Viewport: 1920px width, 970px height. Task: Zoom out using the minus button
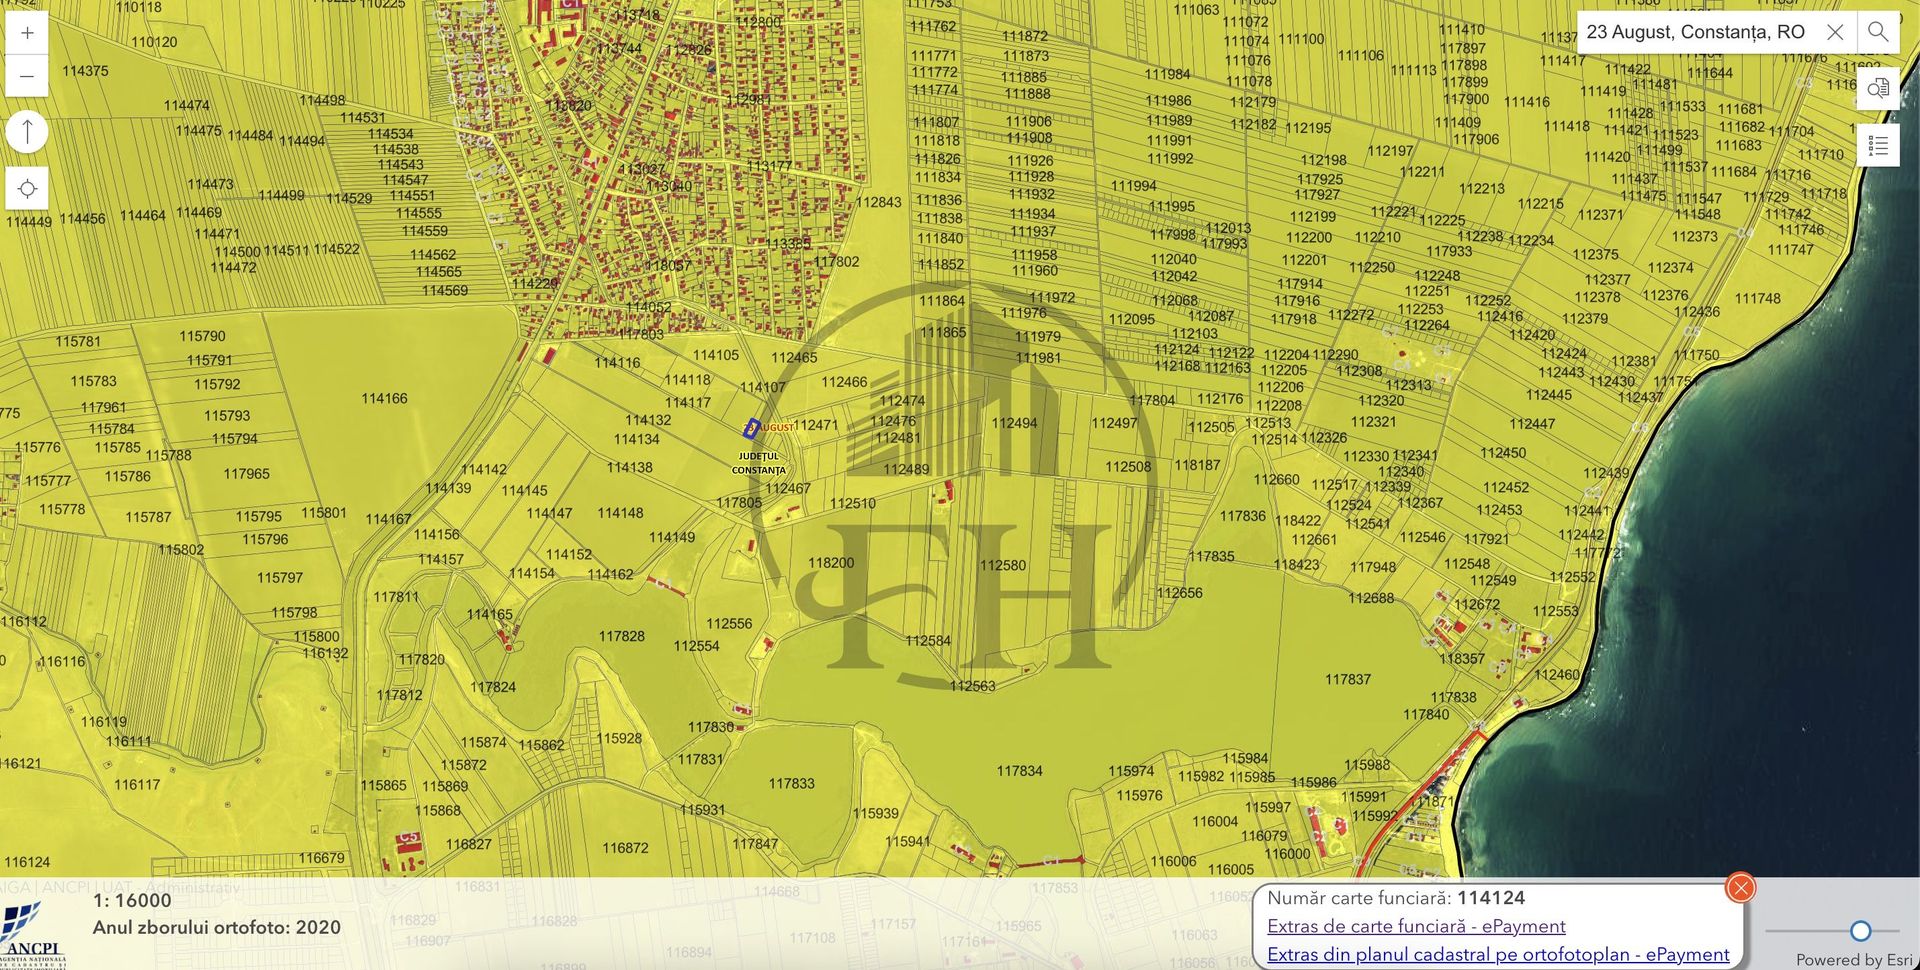tap(27, 76)
